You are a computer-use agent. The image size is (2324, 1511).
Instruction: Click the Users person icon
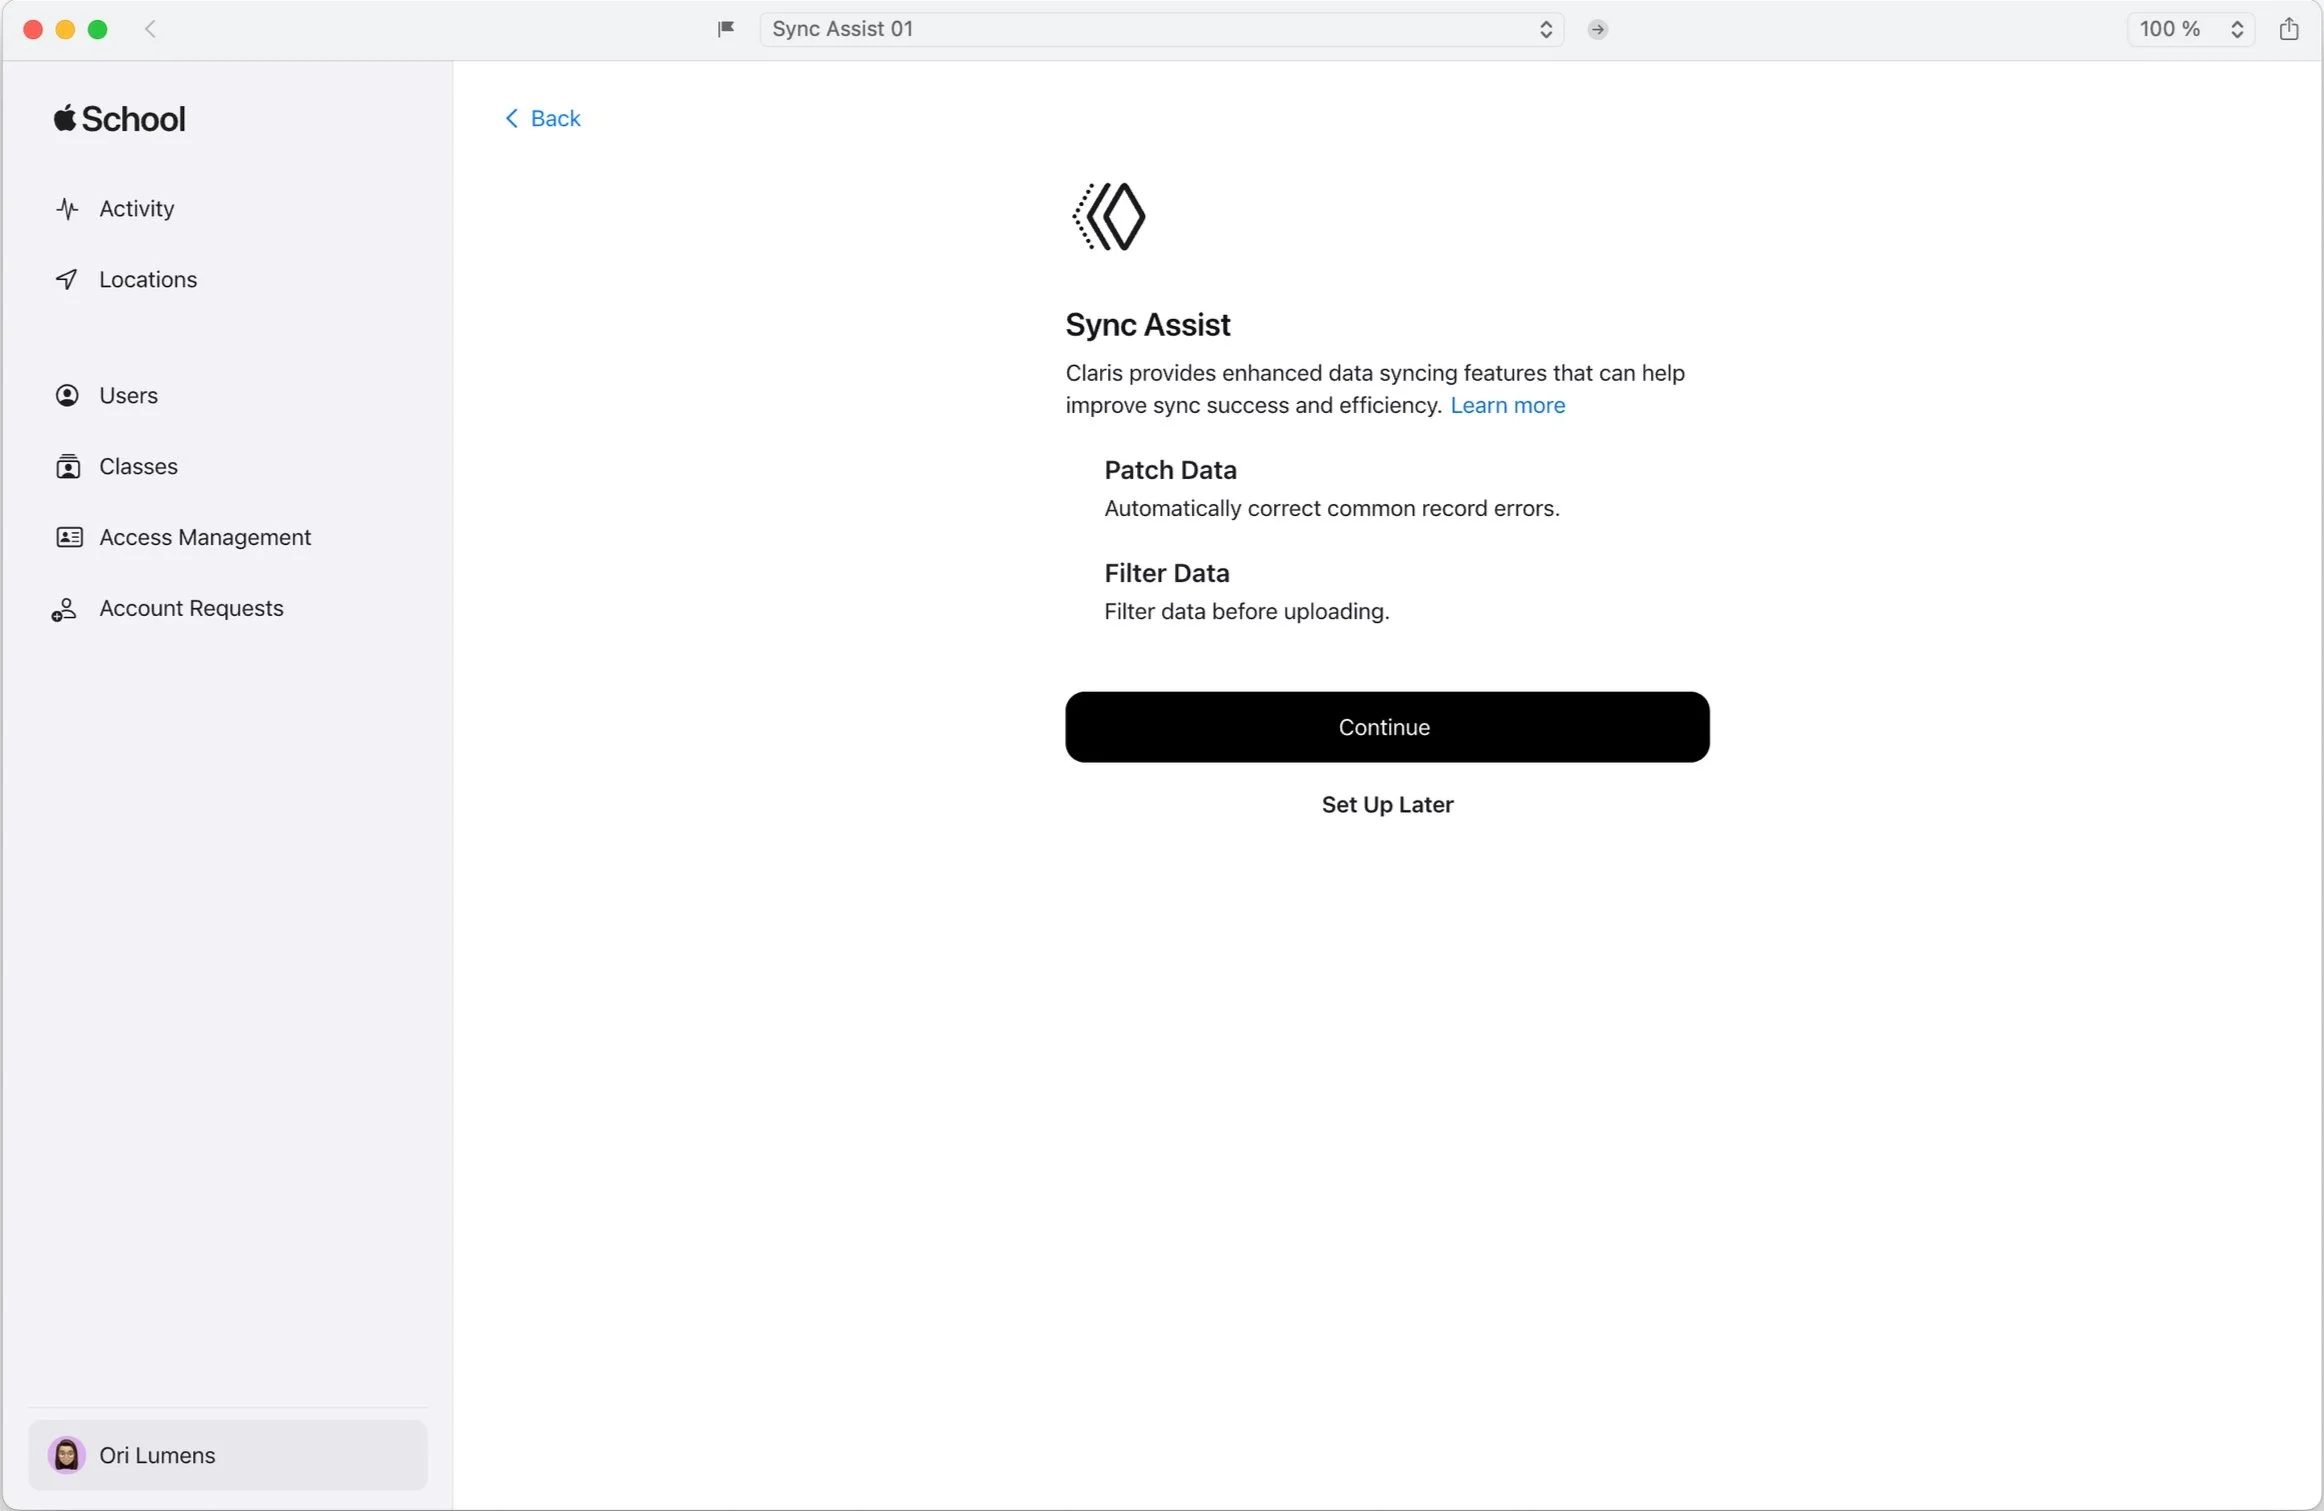(67, 396)
